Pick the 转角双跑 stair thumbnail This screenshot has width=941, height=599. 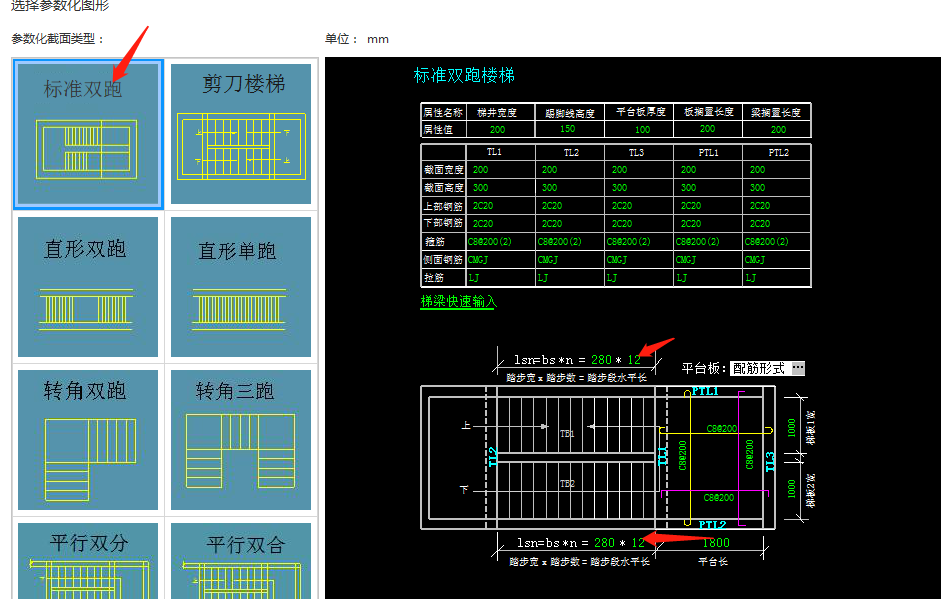click(88, 440)
